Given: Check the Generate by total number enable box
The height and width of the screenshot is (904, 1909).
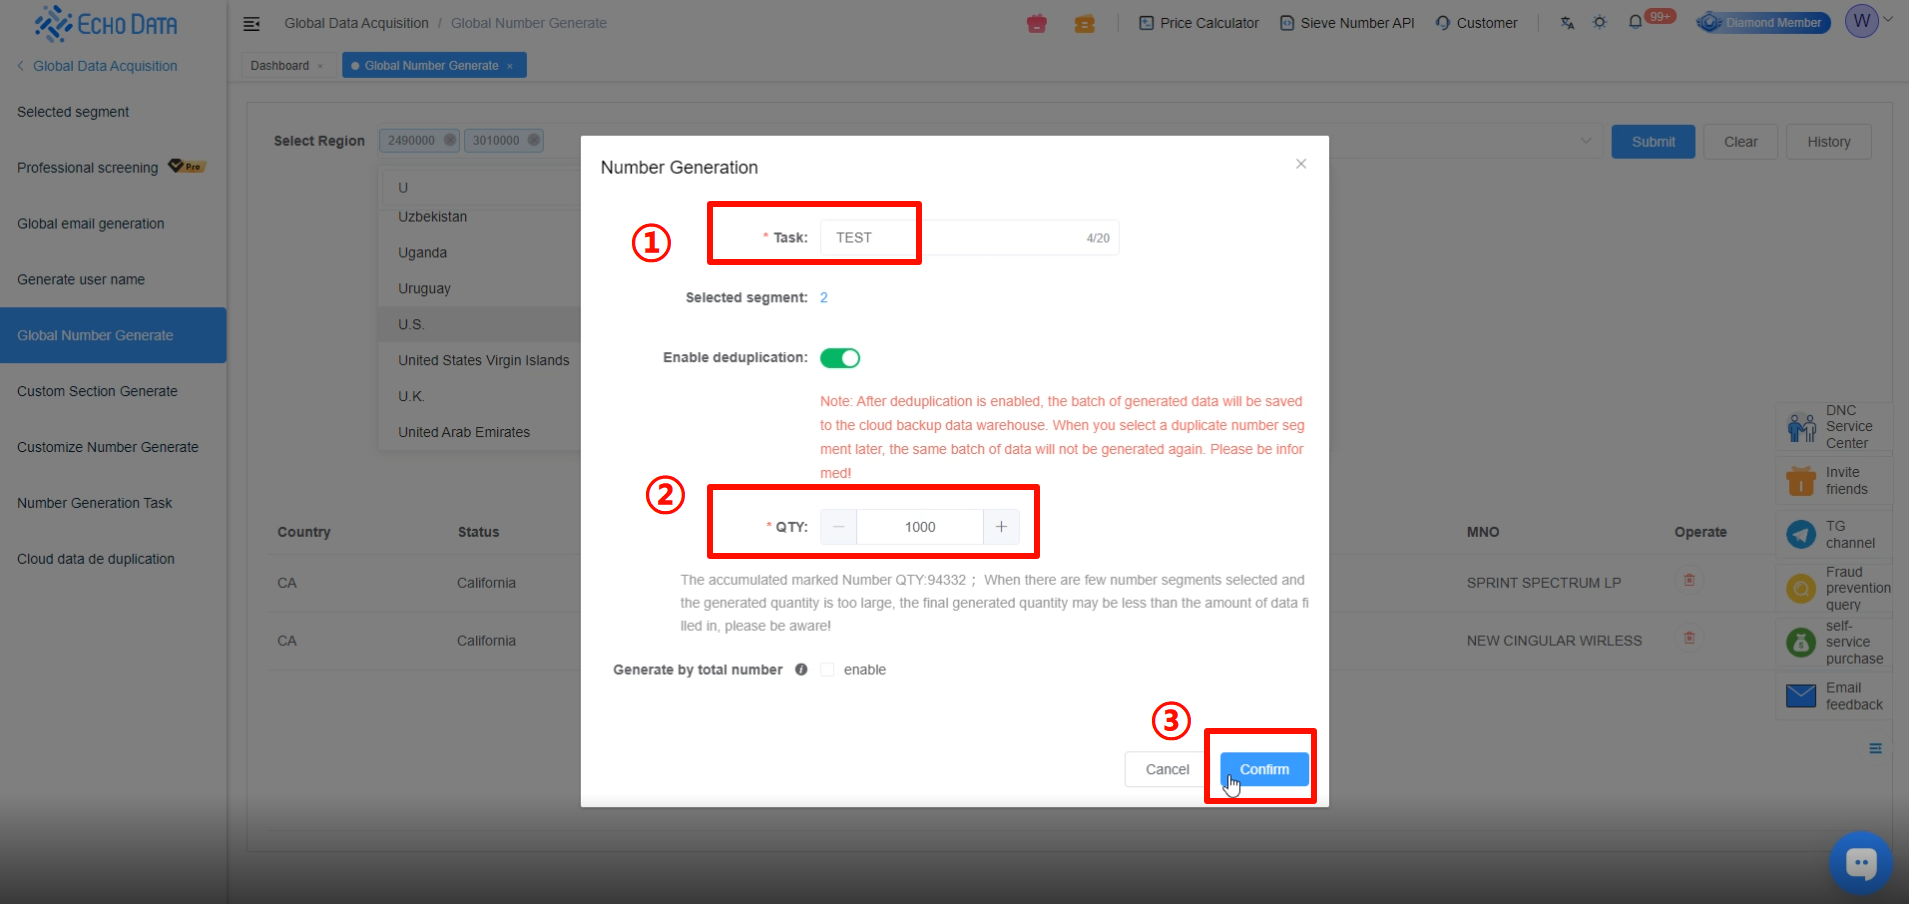Looking at the screenshot, I should click(x=827, y=670).
